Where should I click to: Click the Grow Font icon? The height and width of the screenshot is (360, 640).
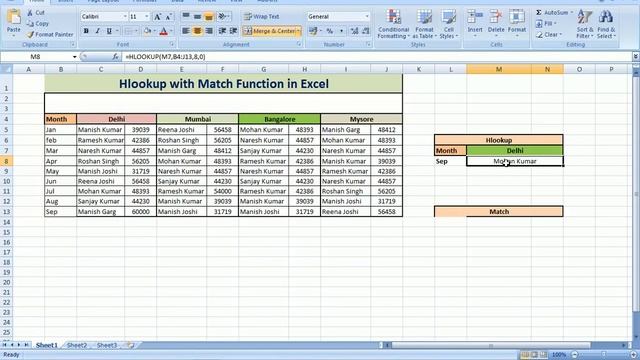point(158,16)
